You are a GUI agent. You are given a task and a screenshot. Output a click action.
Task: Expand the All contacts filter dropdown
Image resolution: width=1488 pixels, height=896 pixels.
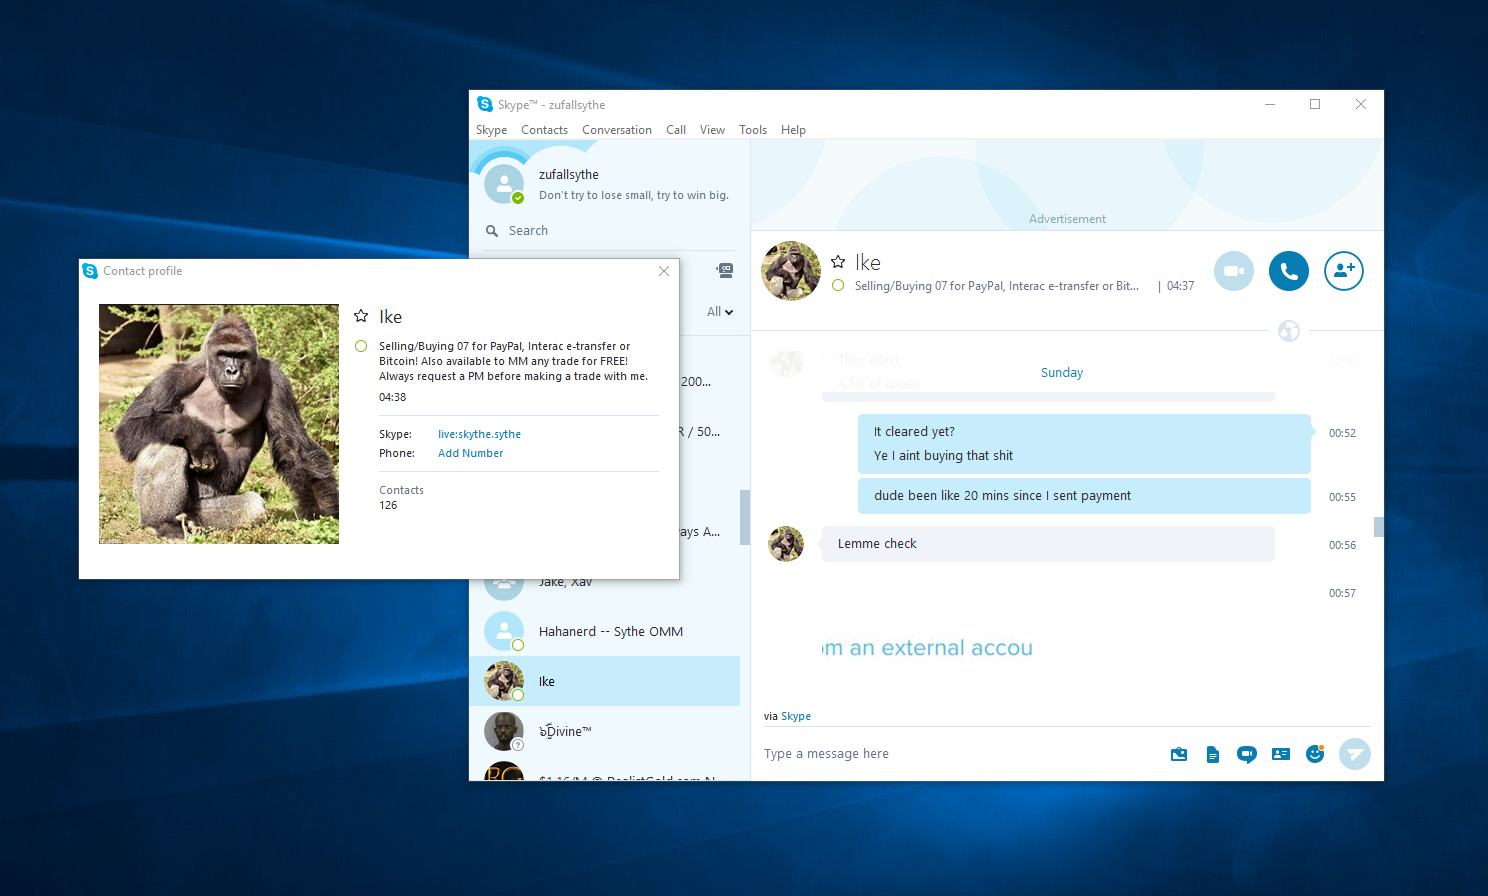click(x=720, y=312)
